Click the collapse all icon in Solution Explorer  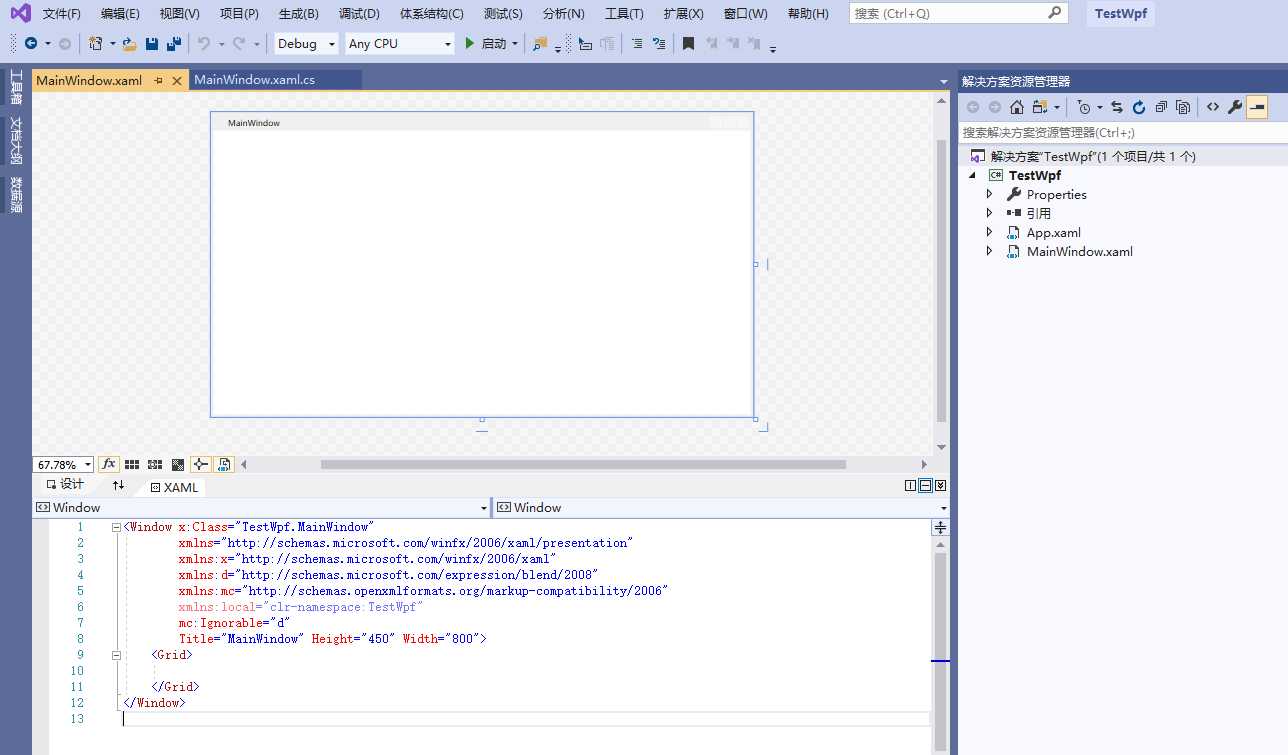[x=1161, y=107]
